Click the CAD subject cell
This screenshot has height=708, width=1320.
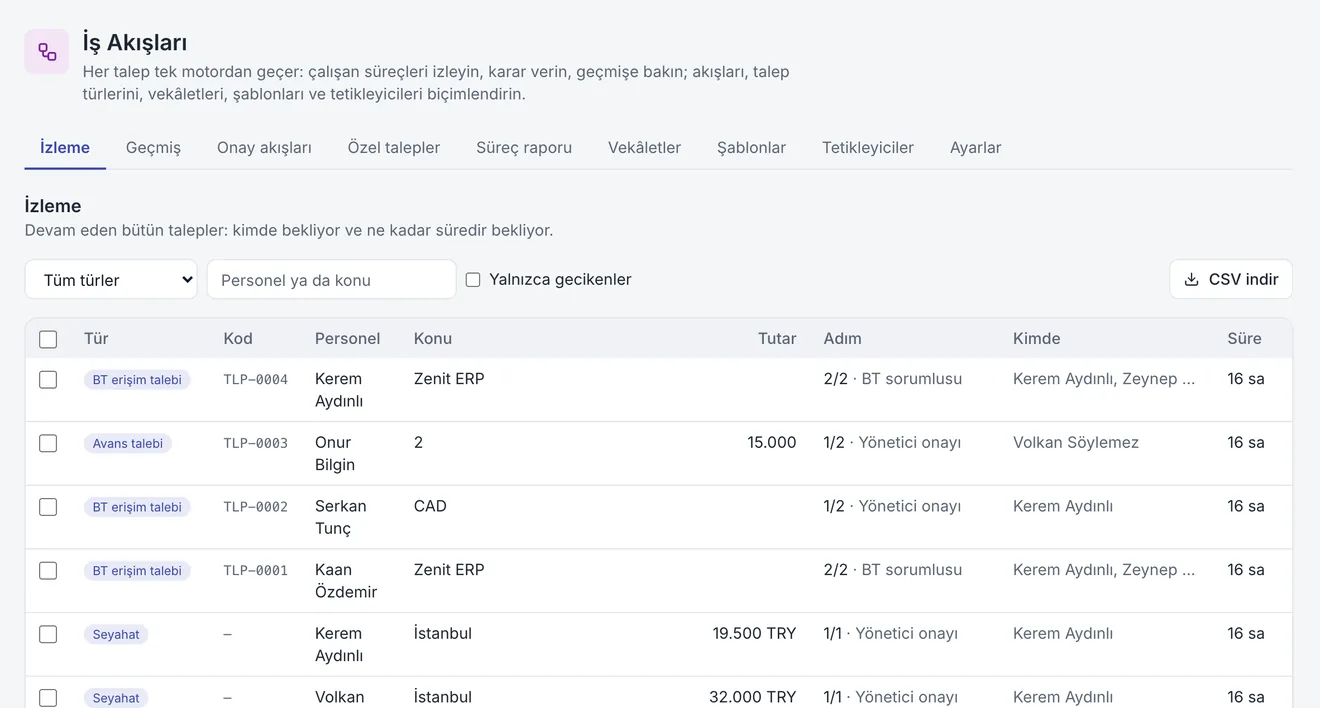pyautogui.click(x=430, y=506)
